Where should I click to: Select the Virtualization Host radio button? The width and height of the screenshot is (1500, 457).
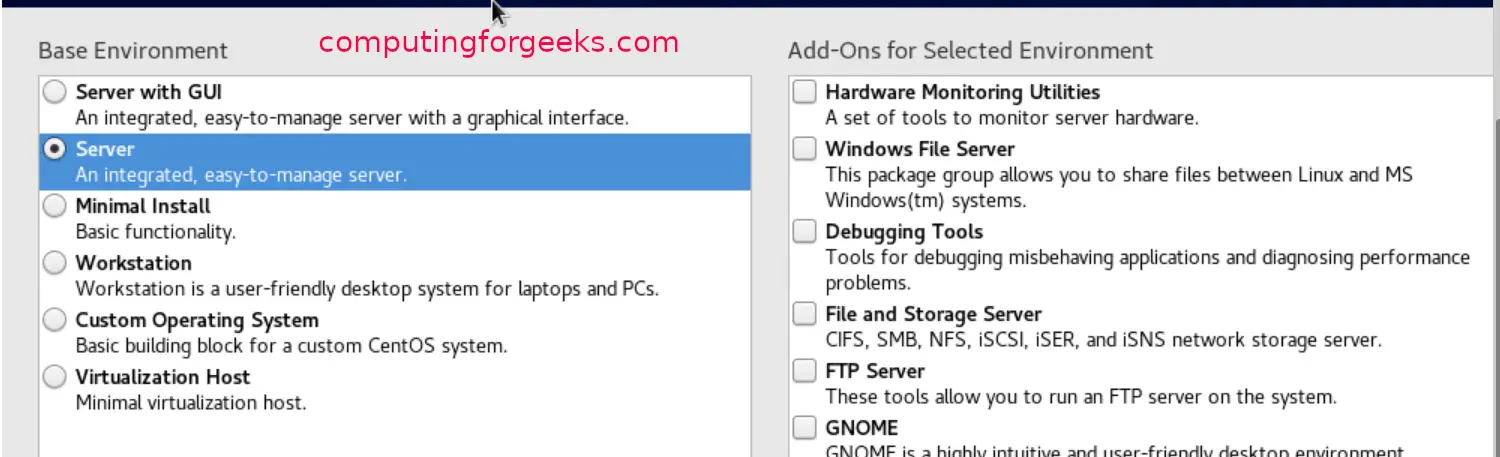[x=55, y=377]
